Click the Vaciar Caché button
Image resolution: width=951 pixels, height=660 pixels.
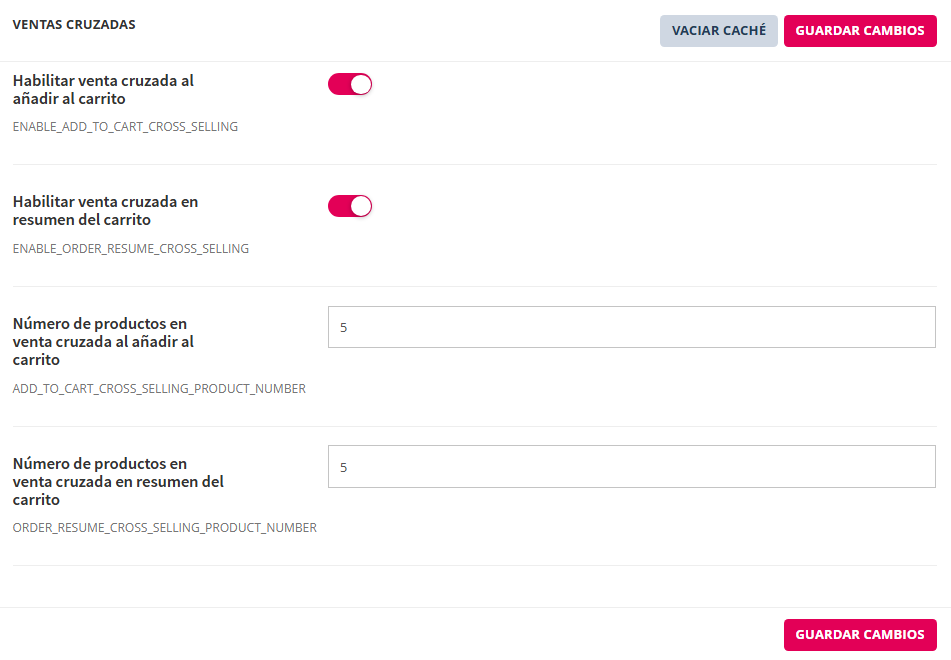click(x=719, y=31)
